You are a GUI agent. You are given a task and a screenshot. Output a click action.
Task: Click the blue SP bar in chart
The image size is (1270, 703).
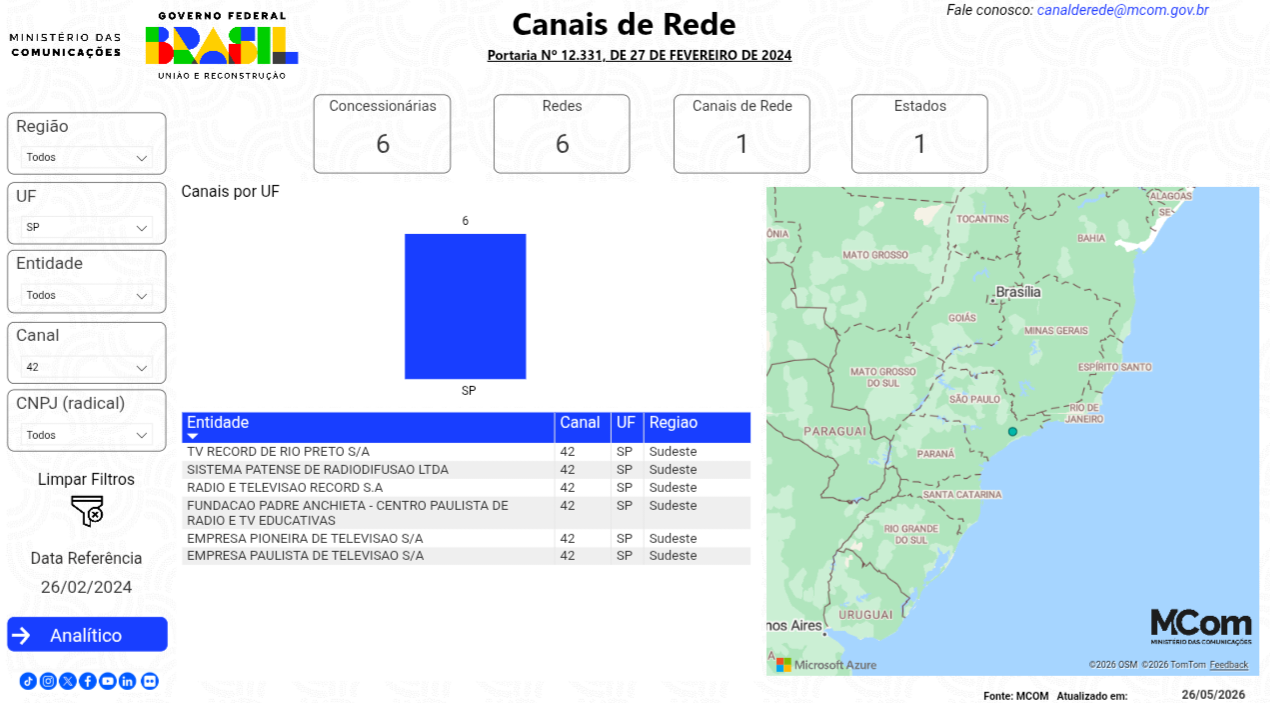click(465, 306)
